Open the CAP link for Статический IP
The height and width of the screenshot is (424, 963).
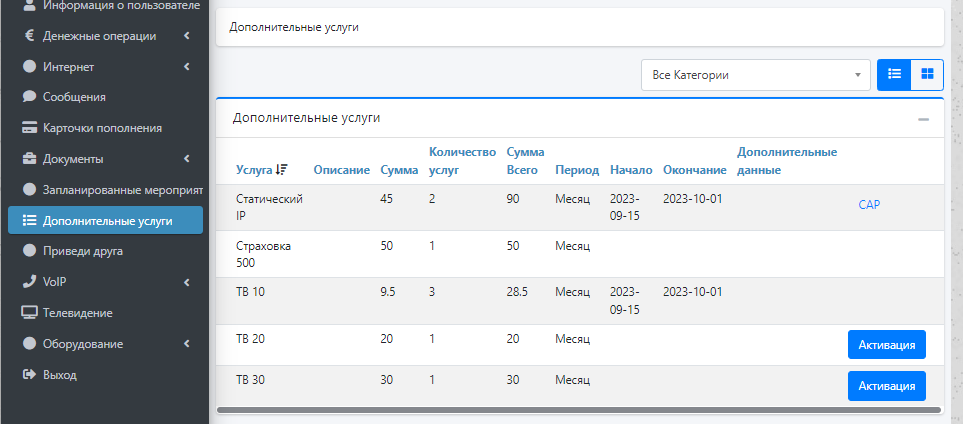coord(868,205)
